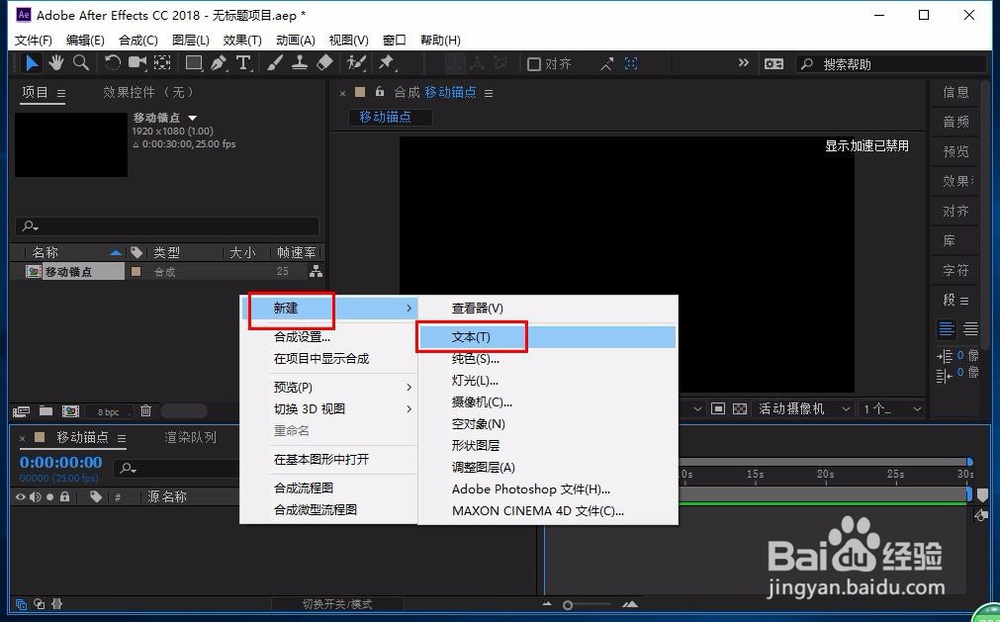The width and height of the screenshot is (1000, 622).
Task: Click left paragraph align icon
Action: 946,329
